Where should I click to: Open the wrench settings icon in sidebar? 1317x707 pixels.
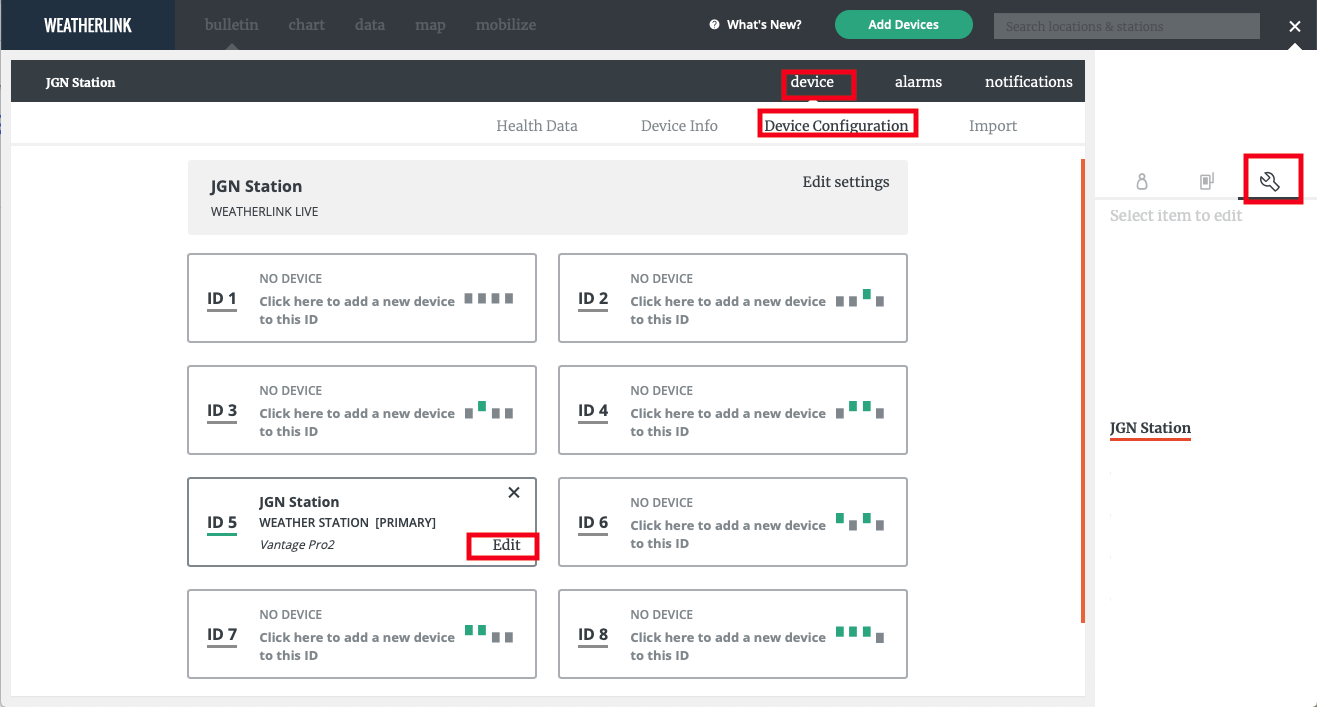1270,181
